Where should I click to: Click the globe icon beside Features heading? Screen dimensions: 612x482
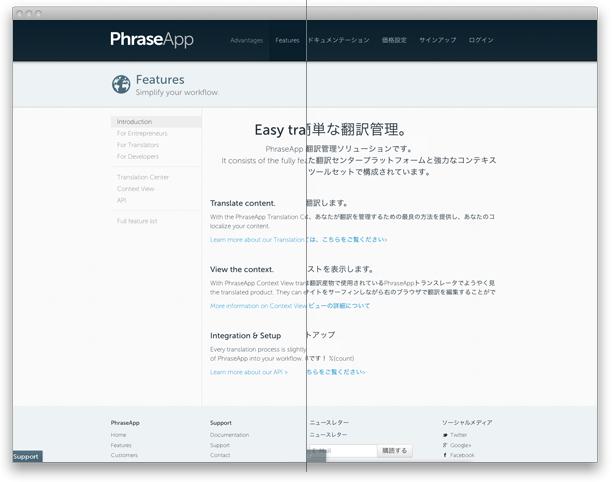pyautogui.click(x=121, y=84)
